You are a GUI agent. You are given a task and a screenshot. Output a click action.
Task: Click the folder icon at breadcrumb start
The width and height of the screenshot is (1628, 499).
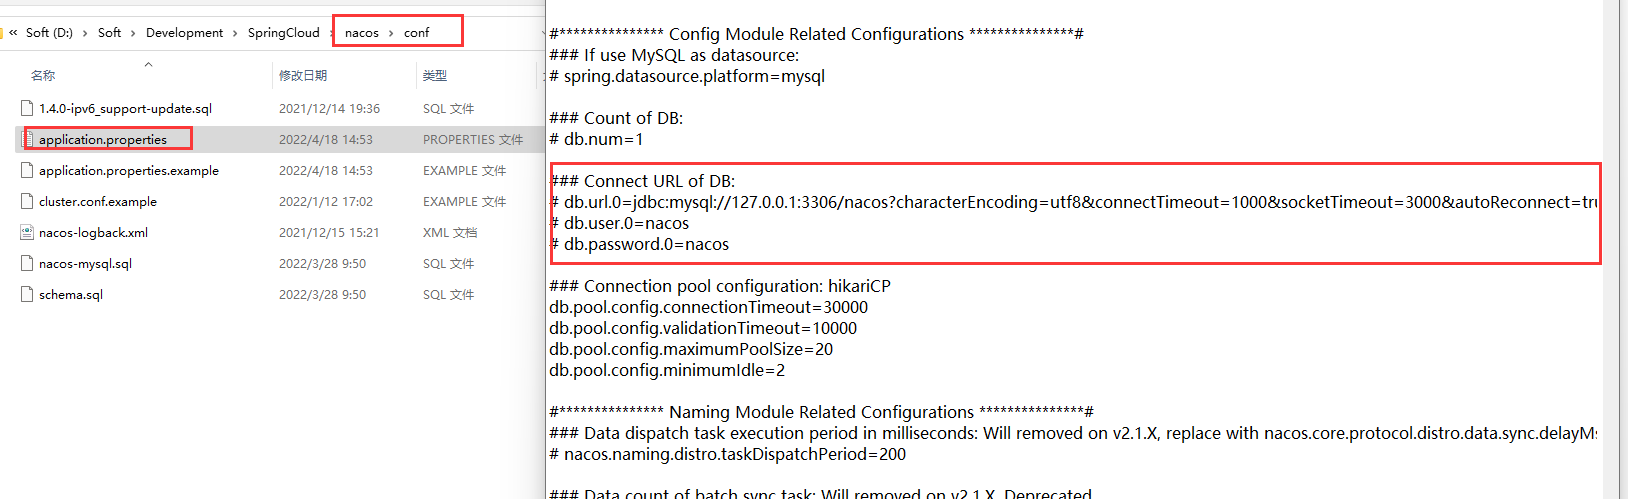pyautogui.click(x=2, y=32)
